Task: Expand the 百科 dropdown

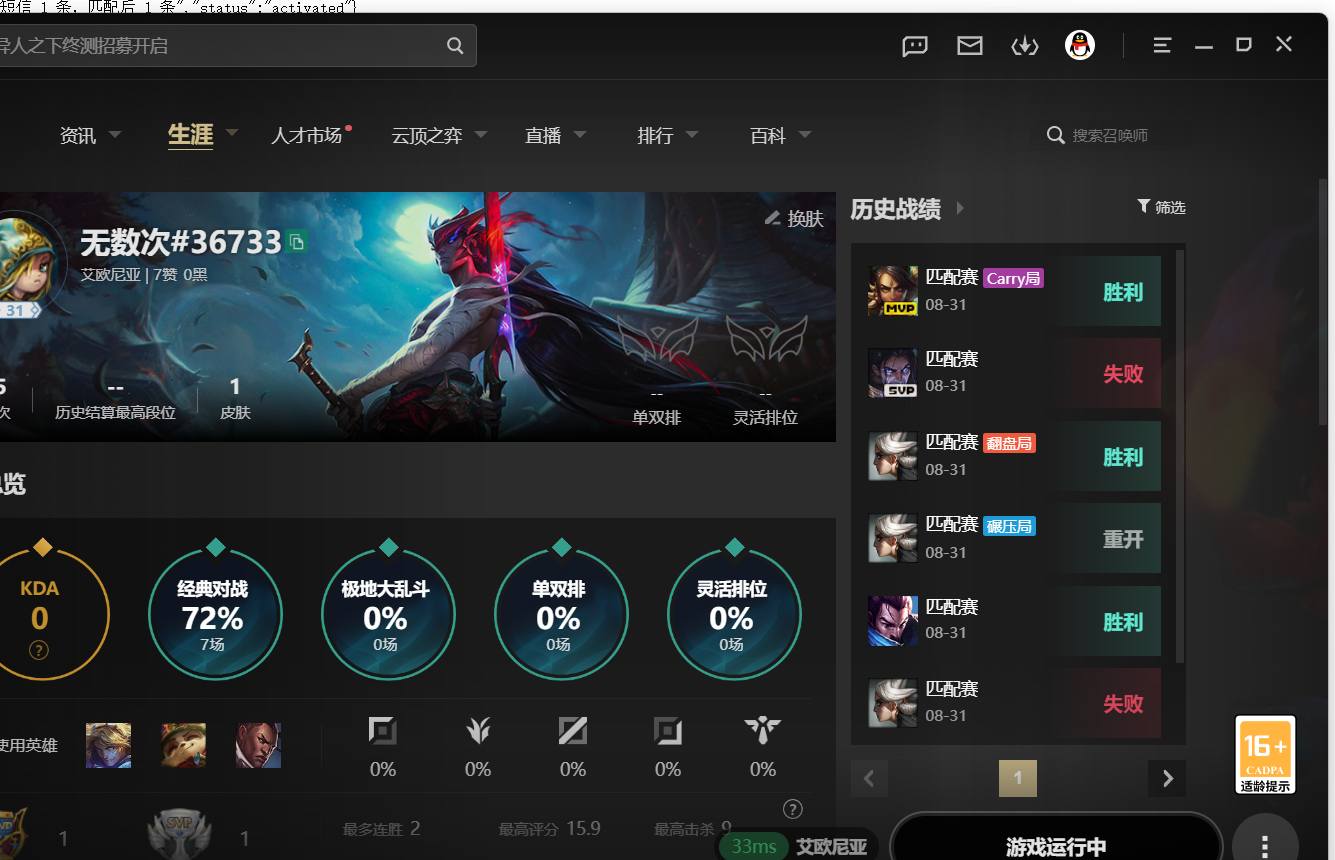Action: click(x=805, y=134)
